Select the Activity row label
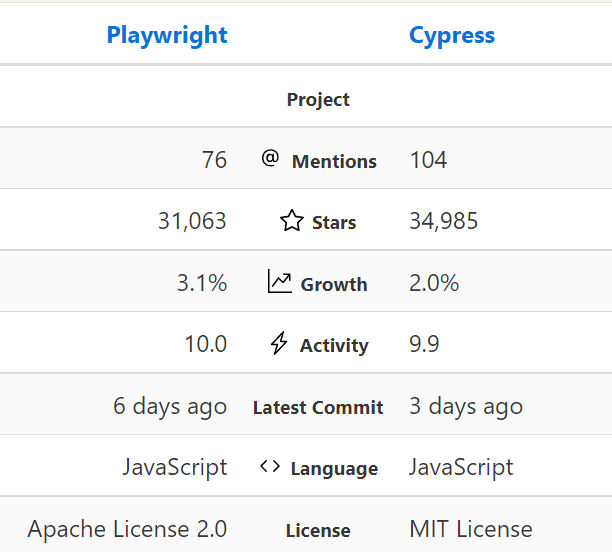 tap(334, 346)
